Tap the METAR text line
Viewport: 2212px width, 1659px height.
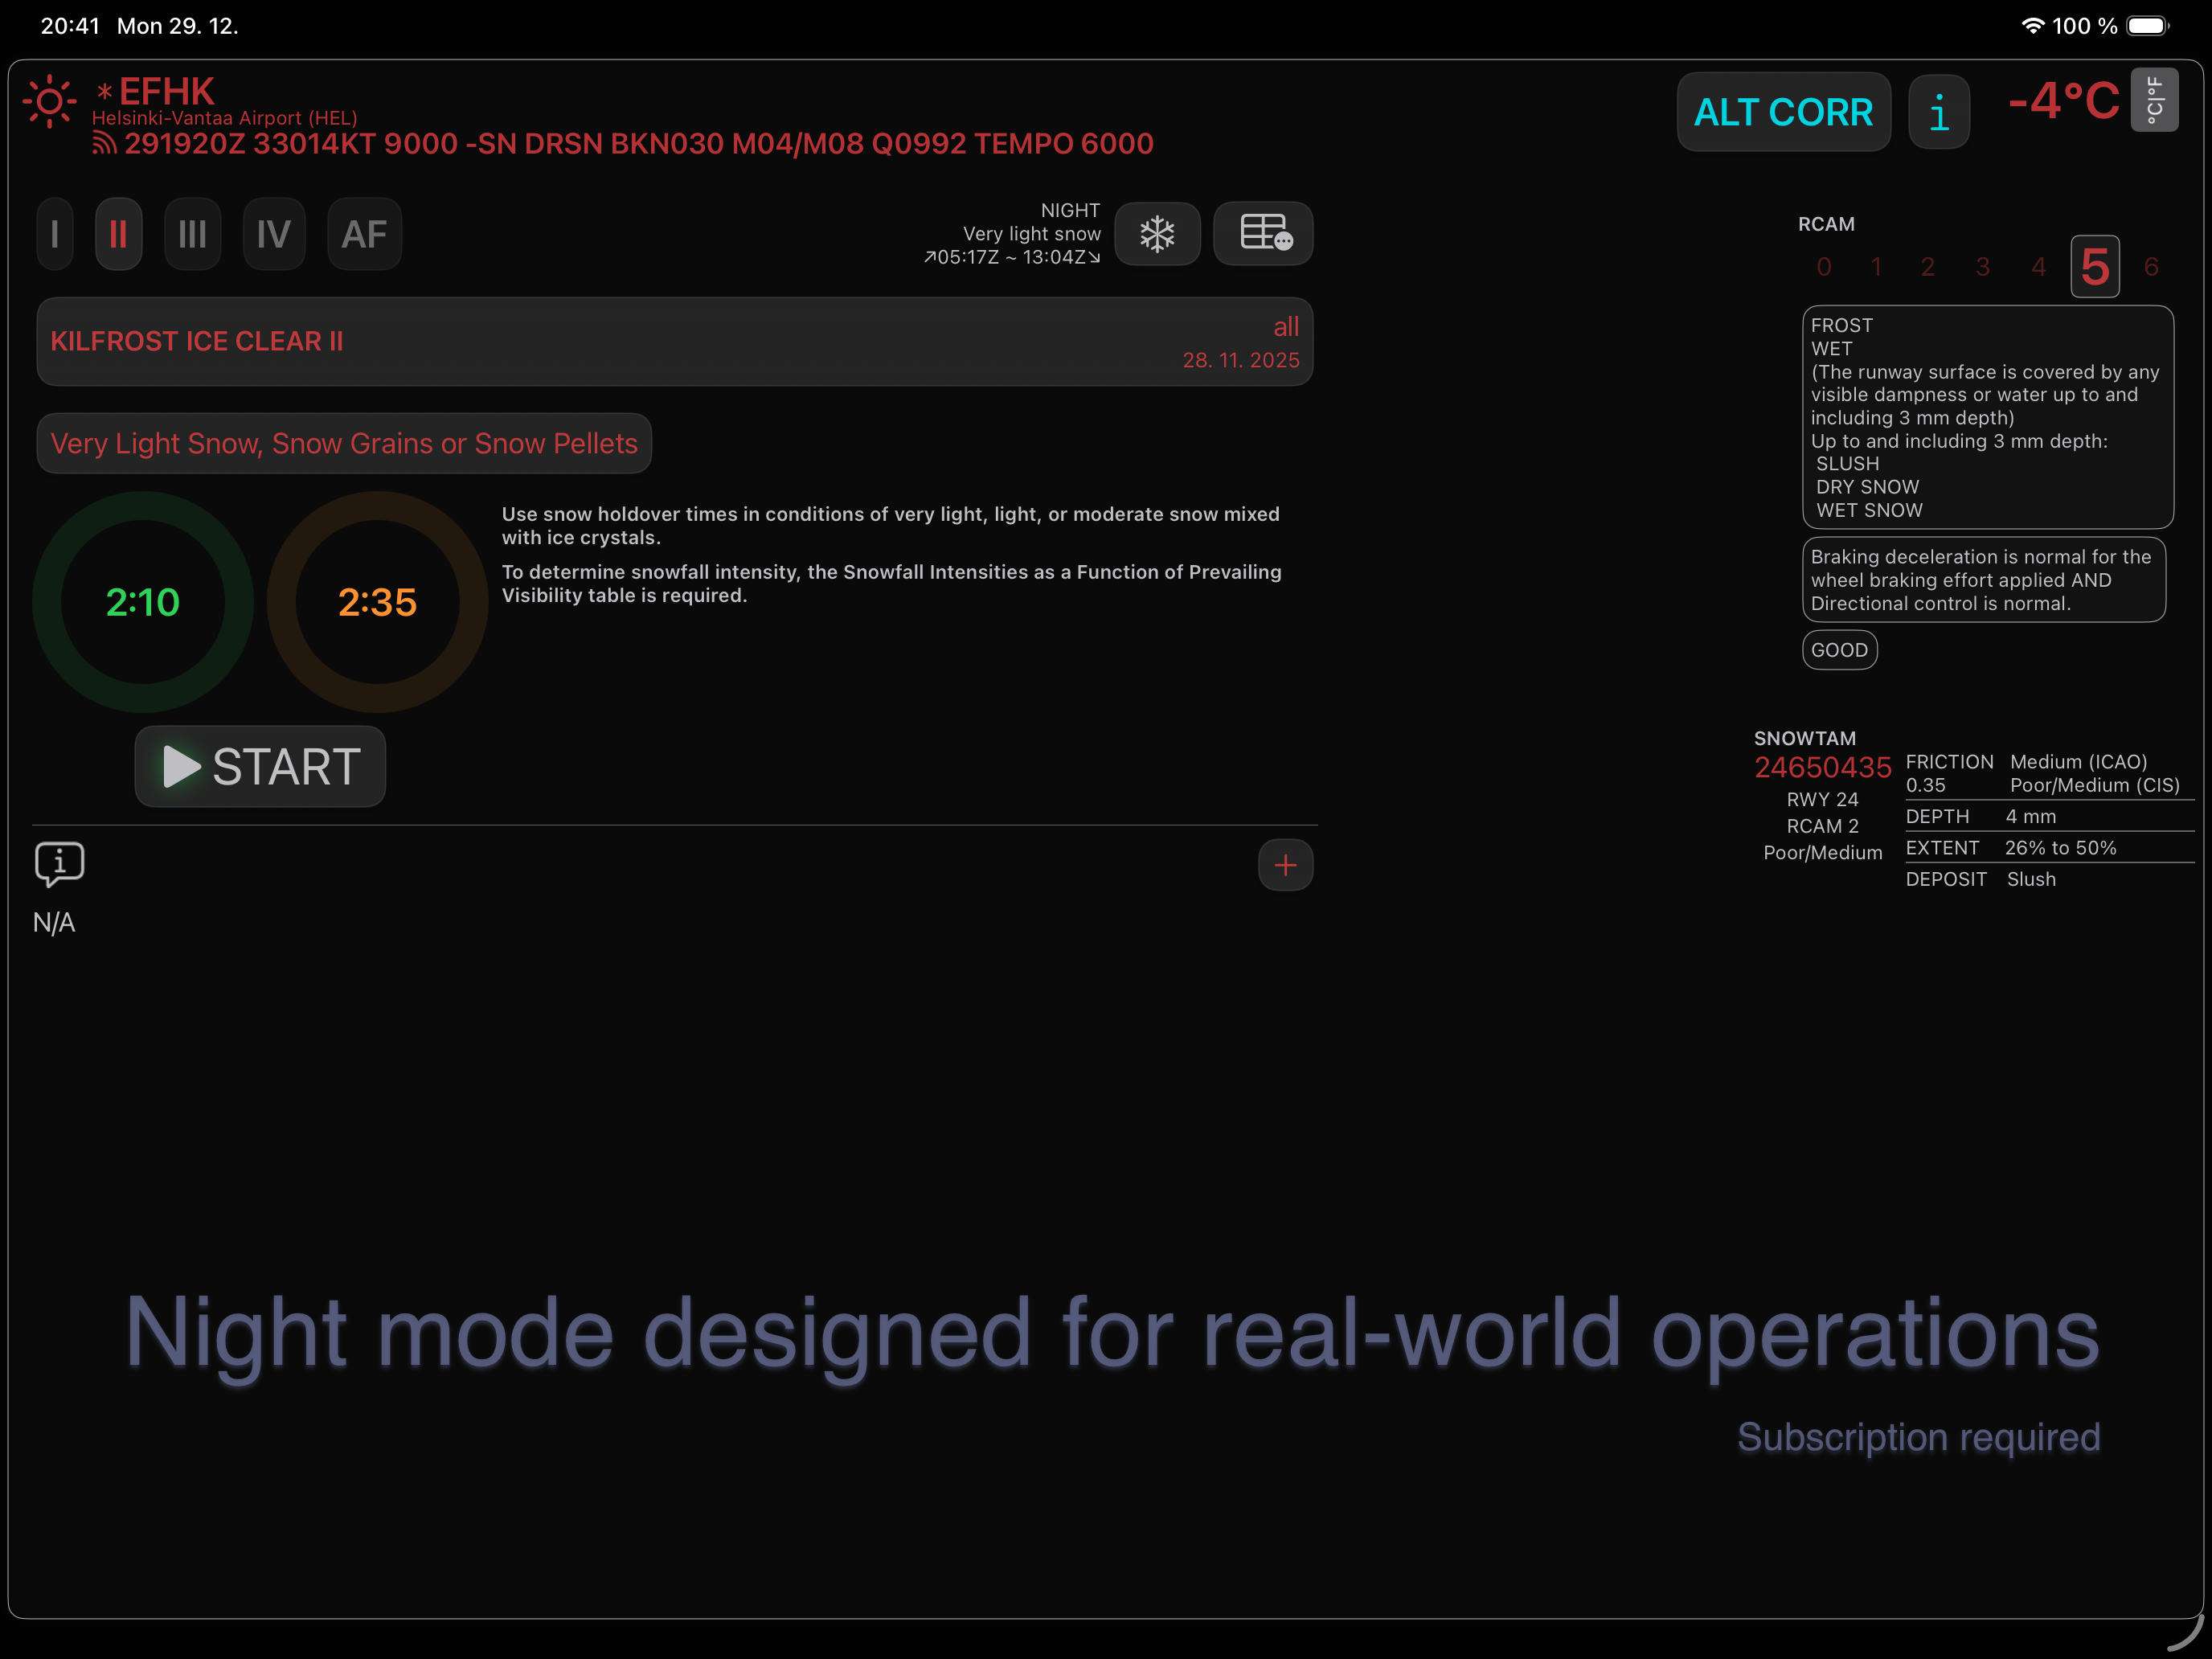639,144
